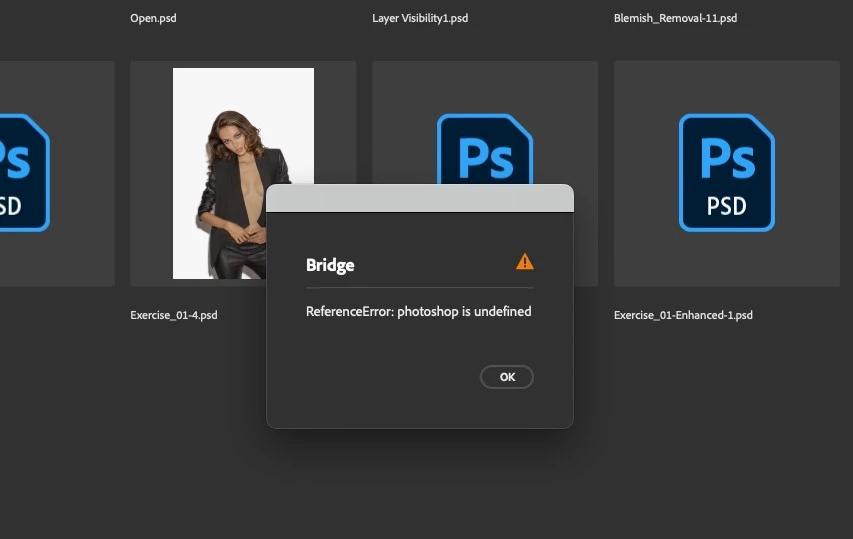
Task: Click OK in the Bridge error dialog
Action: [x=506, y=377]
